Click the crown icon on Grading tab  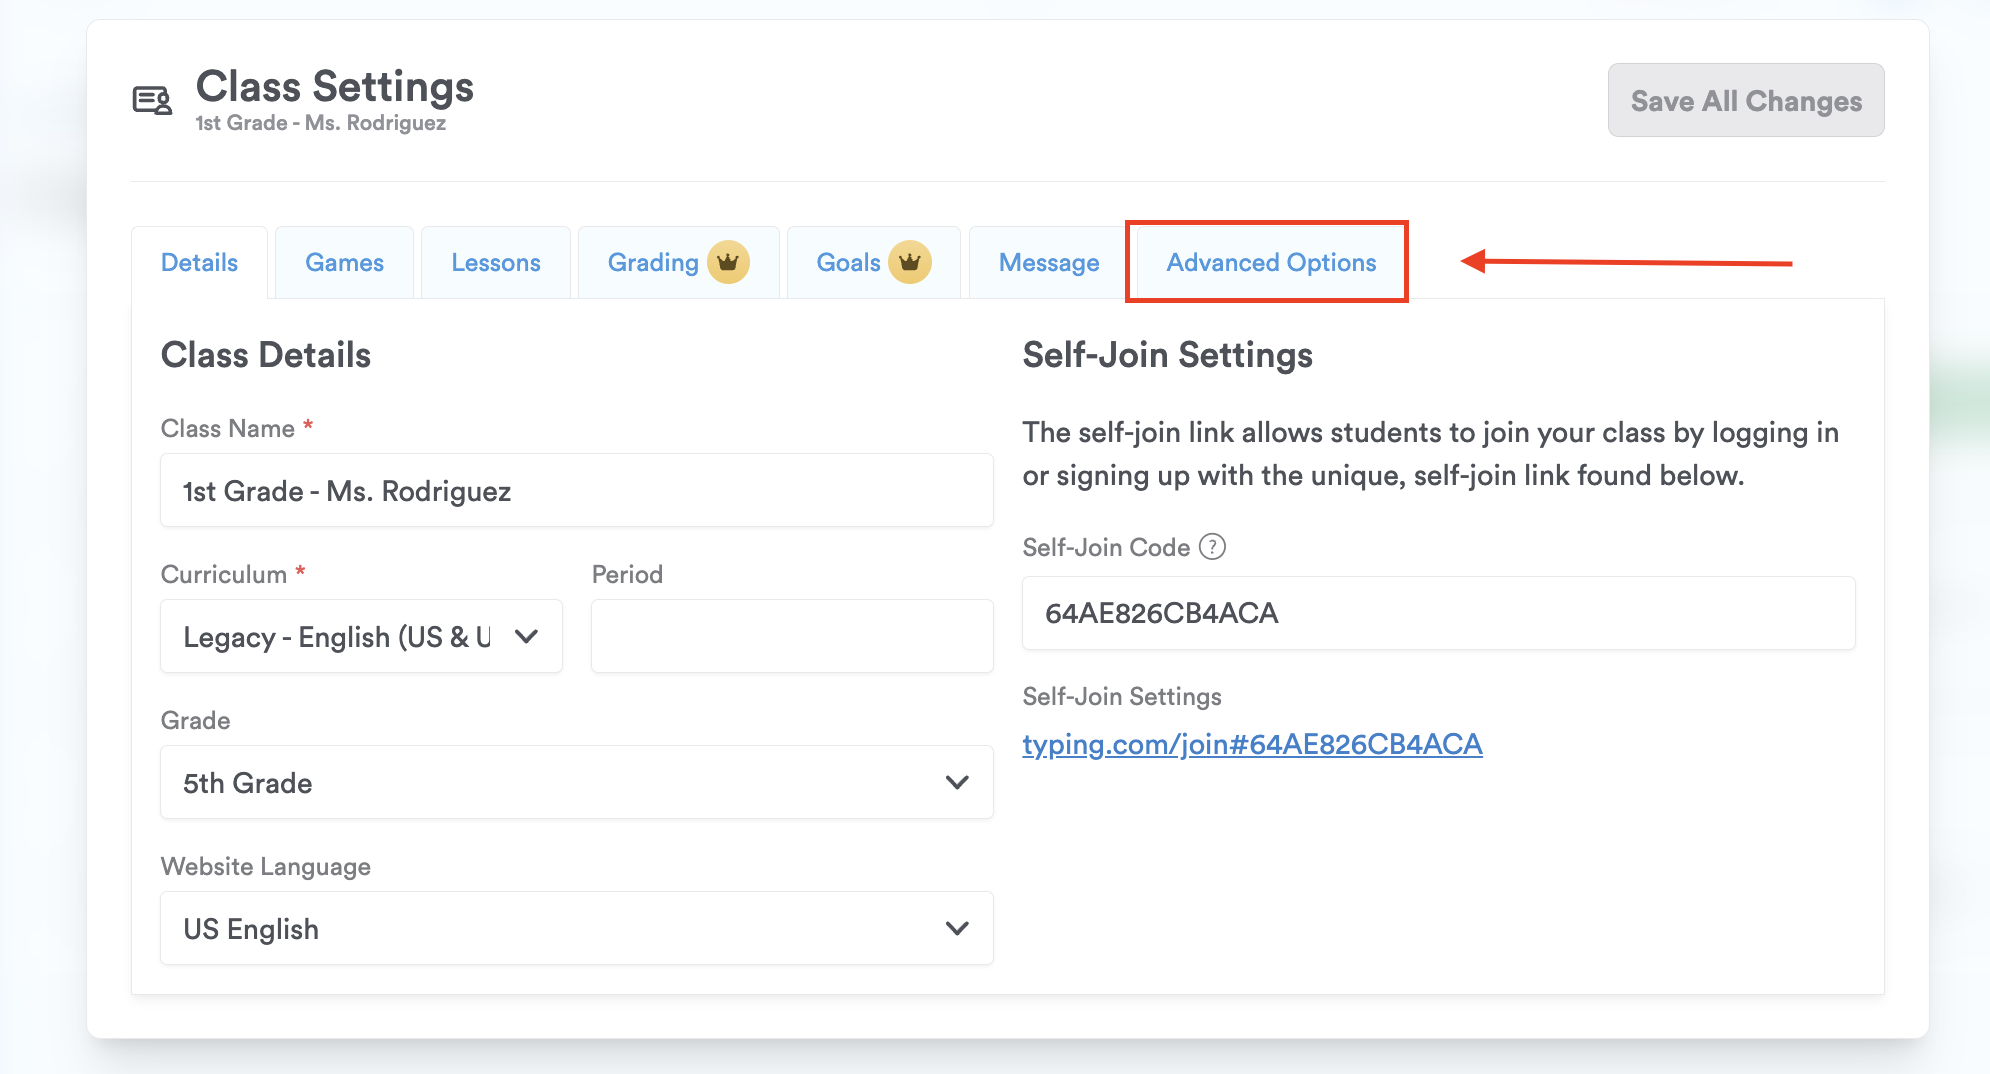(x=728, y=262)
